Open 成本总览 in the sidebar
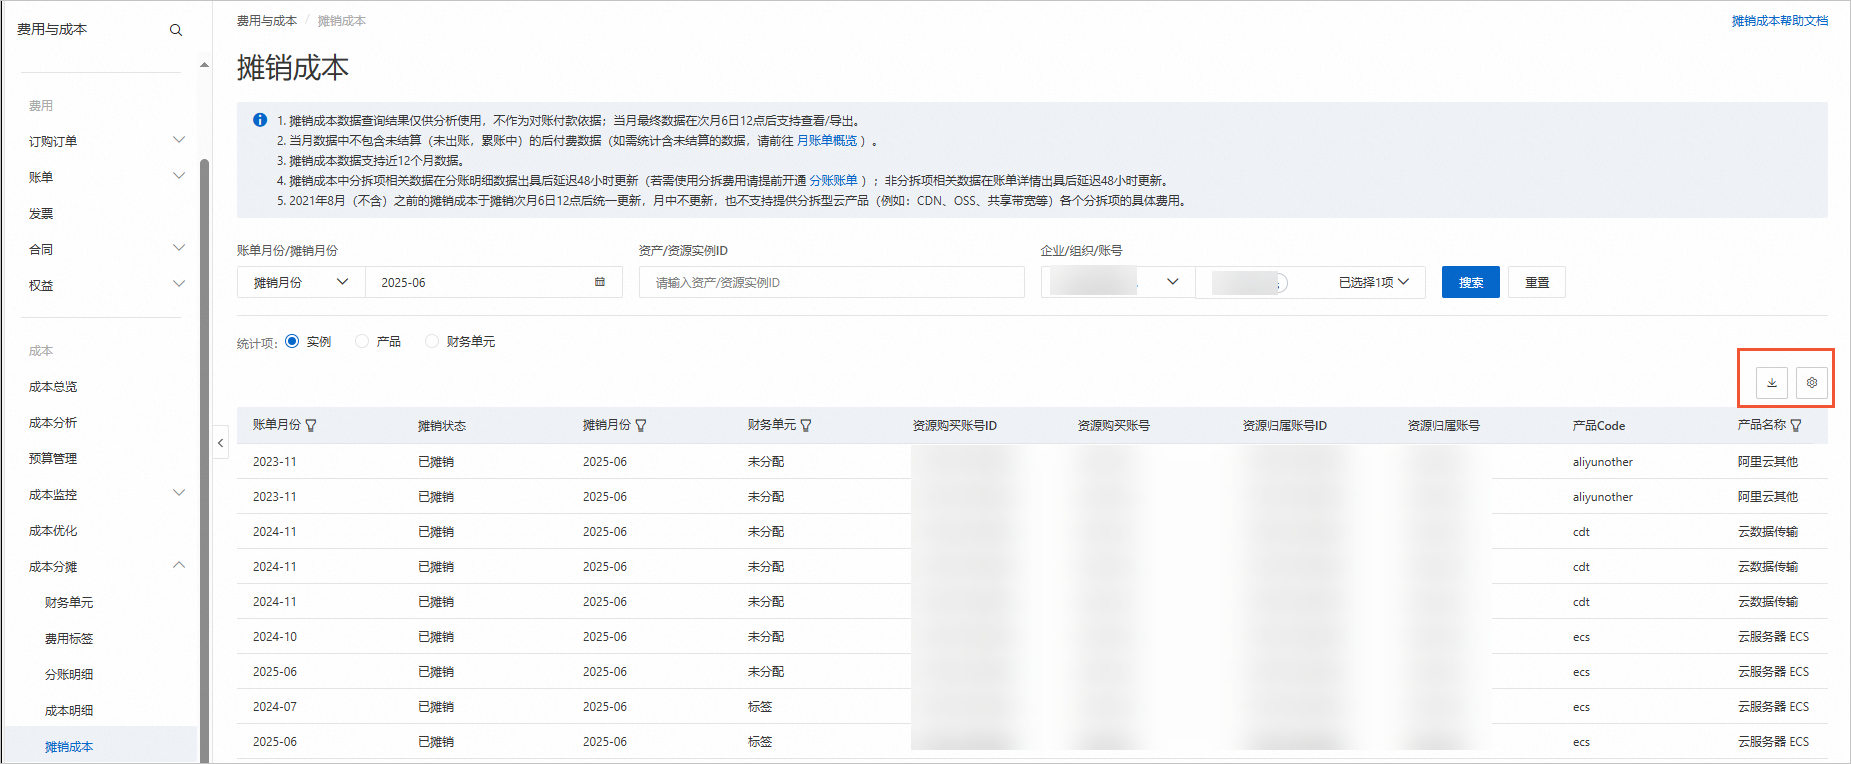The height and width of the screenshot is (764, 1851). (x=53, y=386)
